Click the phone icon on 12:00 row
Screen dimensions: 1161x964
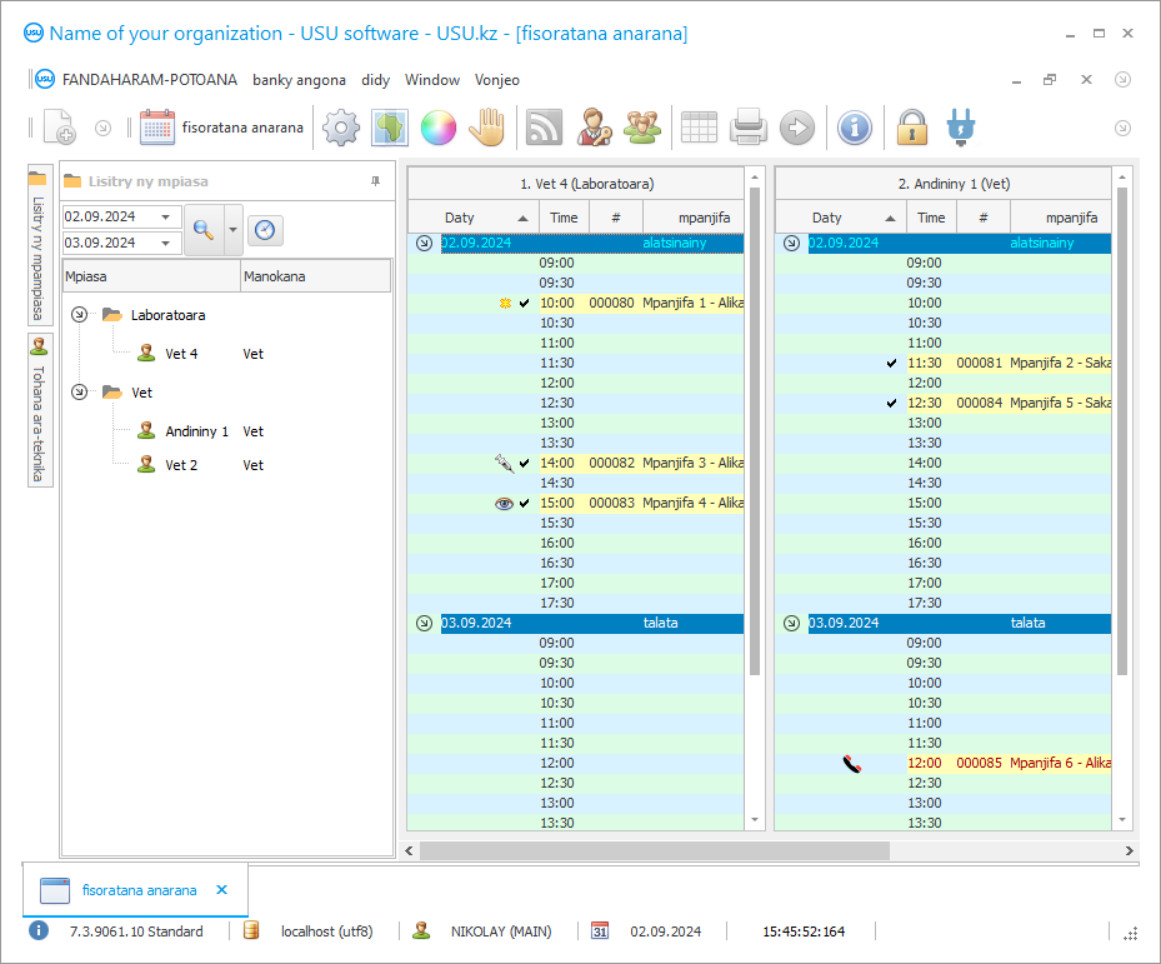tap(851, 764)
